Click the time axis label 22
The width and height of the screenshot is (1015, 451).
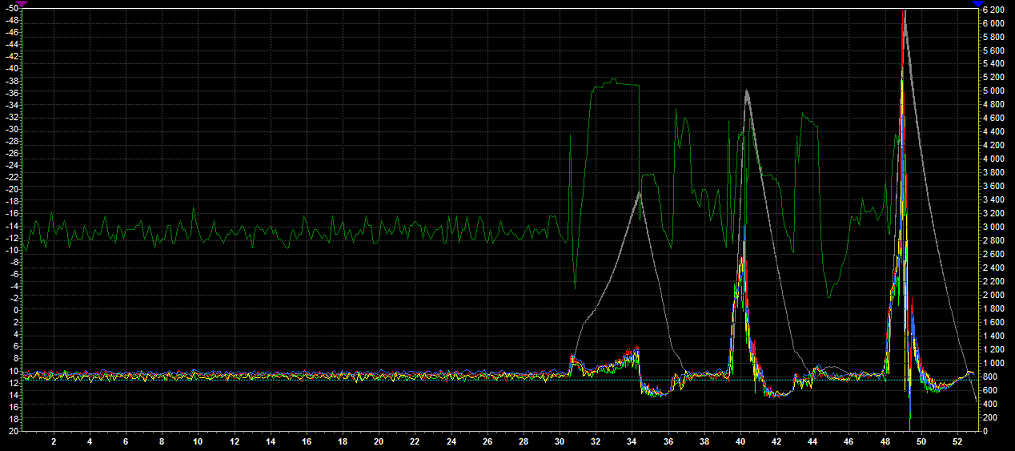(415, 441)
